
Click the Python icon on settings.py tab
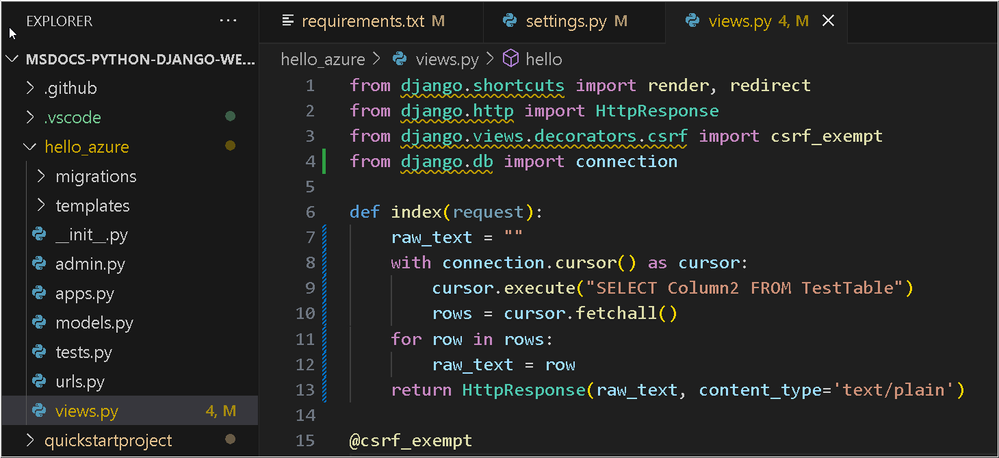point(510,20)
